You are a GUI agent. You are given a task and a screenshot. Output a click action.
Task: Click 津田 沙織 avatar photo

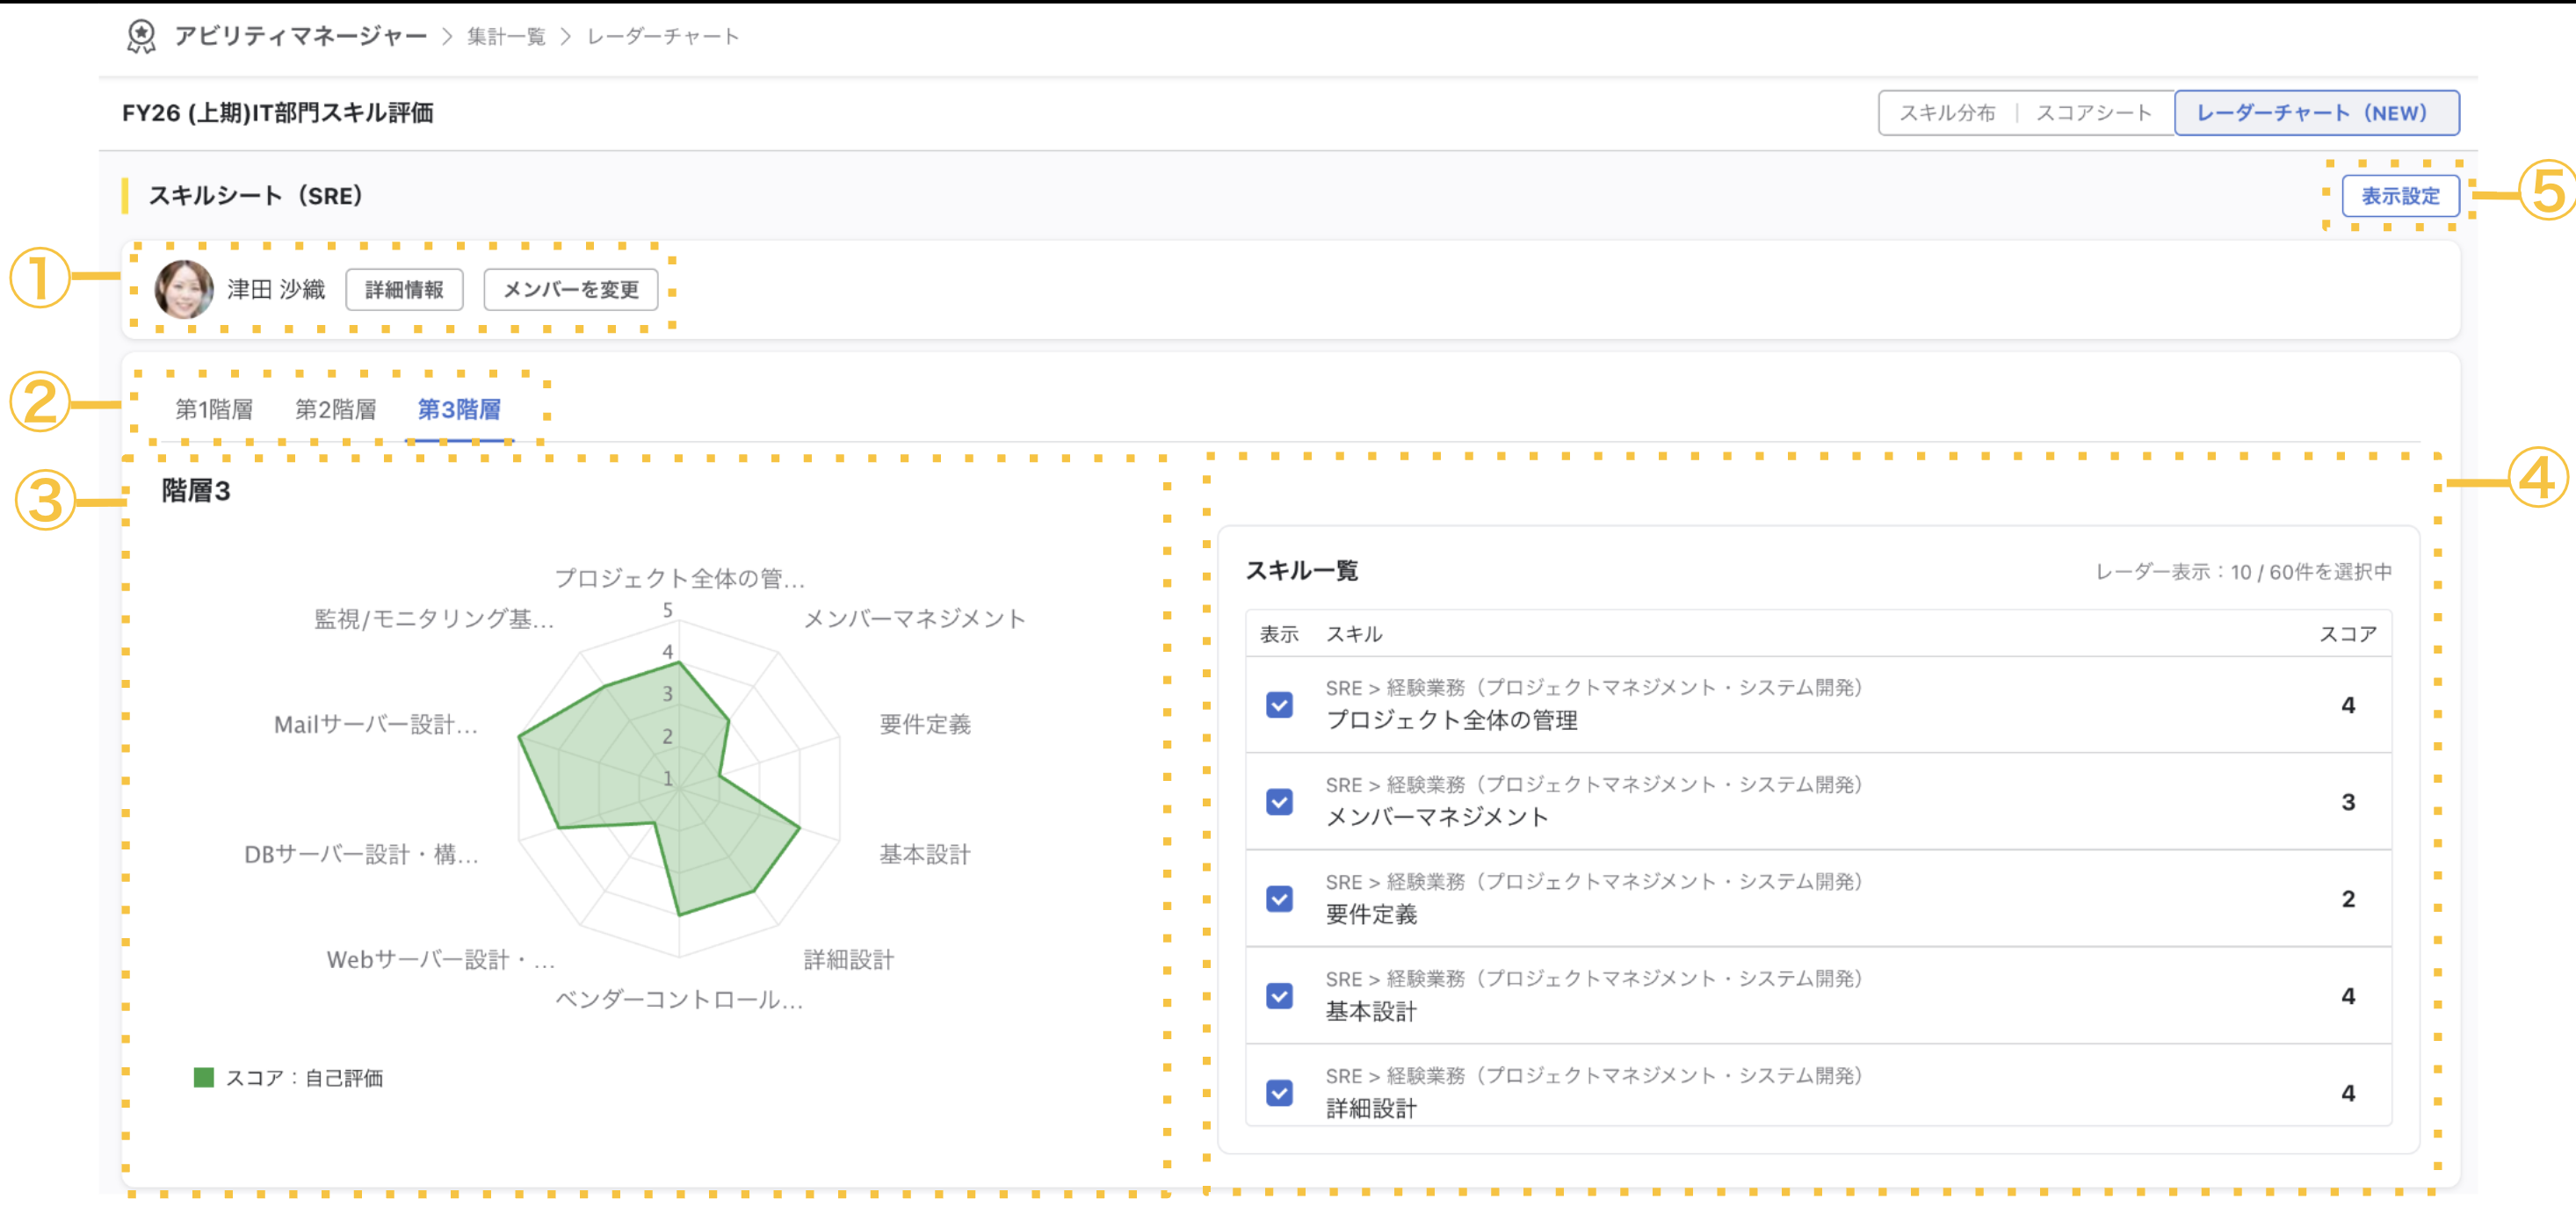tap(183, 289)
